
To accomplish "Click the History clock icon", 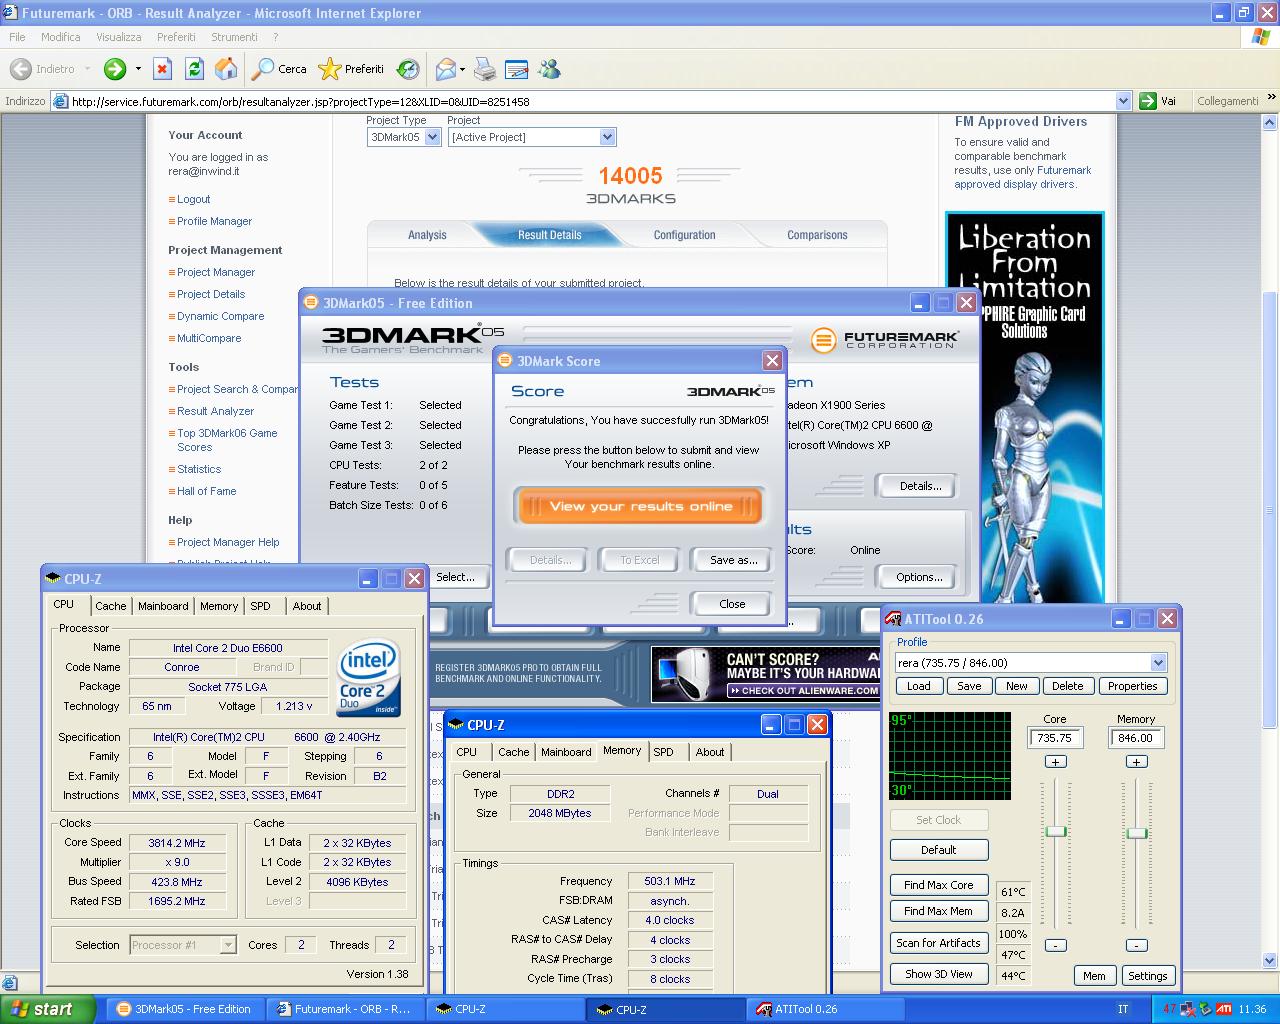I will tap(407, 69).
